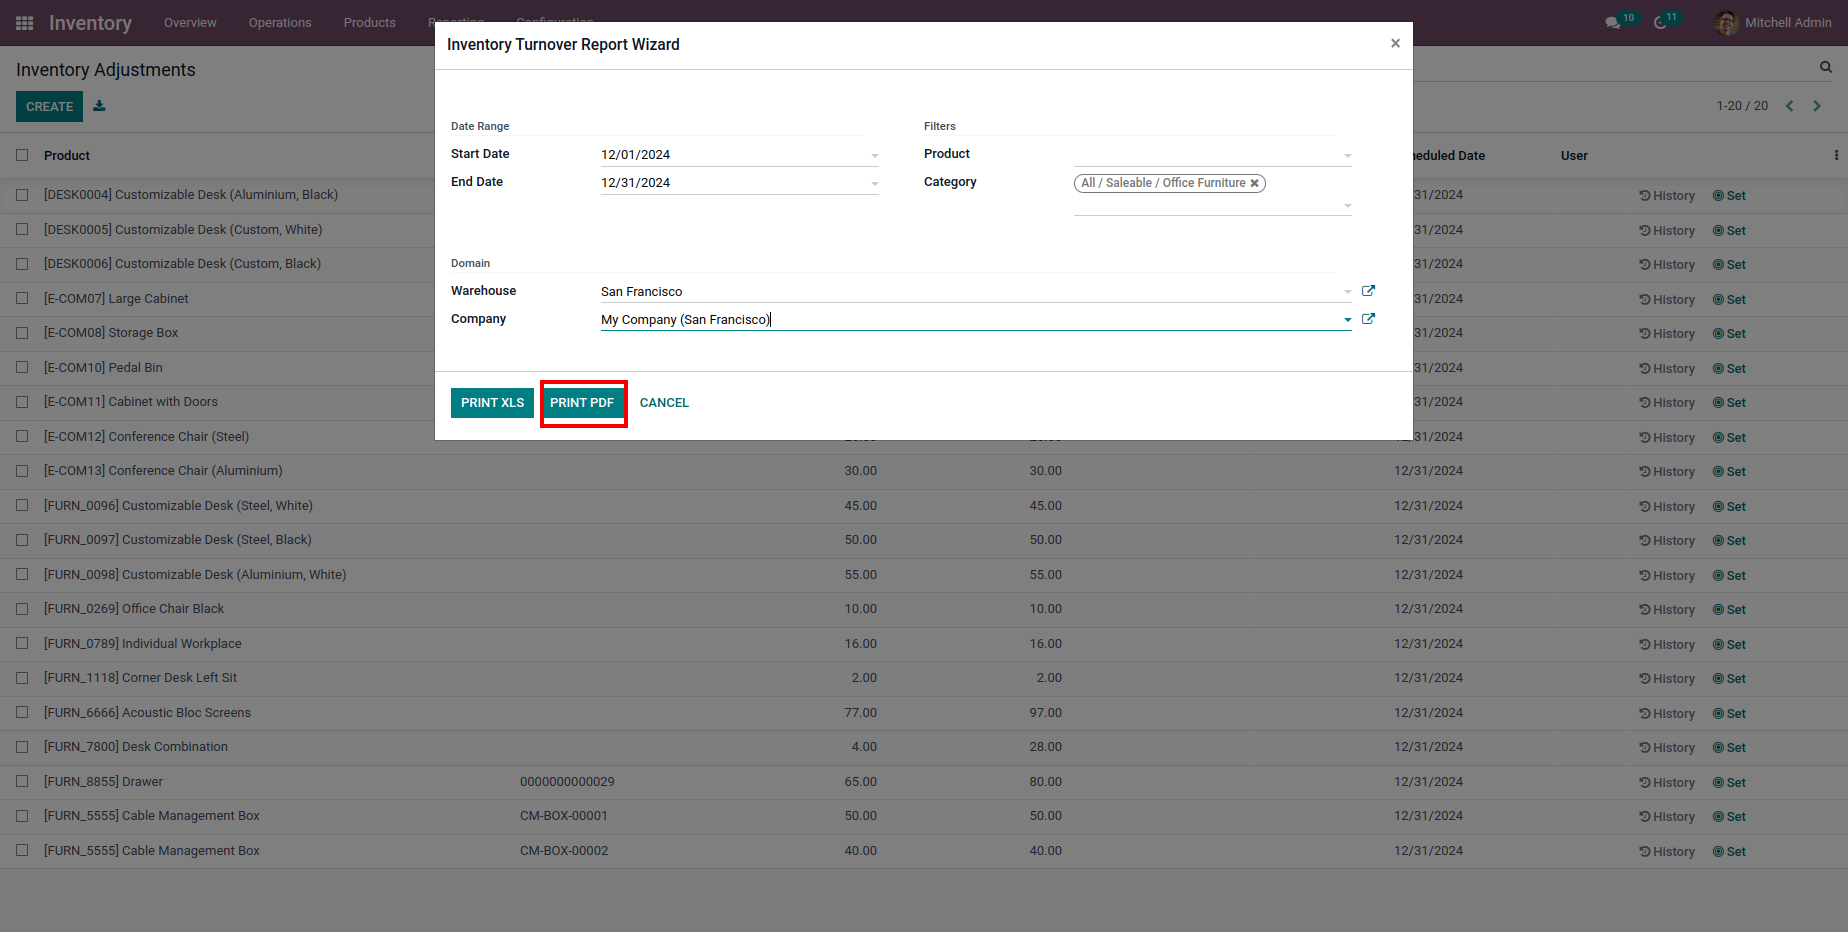Remove the Office Furniture category tag
Viewport: 1848px width, 932px height.
(x=1254, y=183)
